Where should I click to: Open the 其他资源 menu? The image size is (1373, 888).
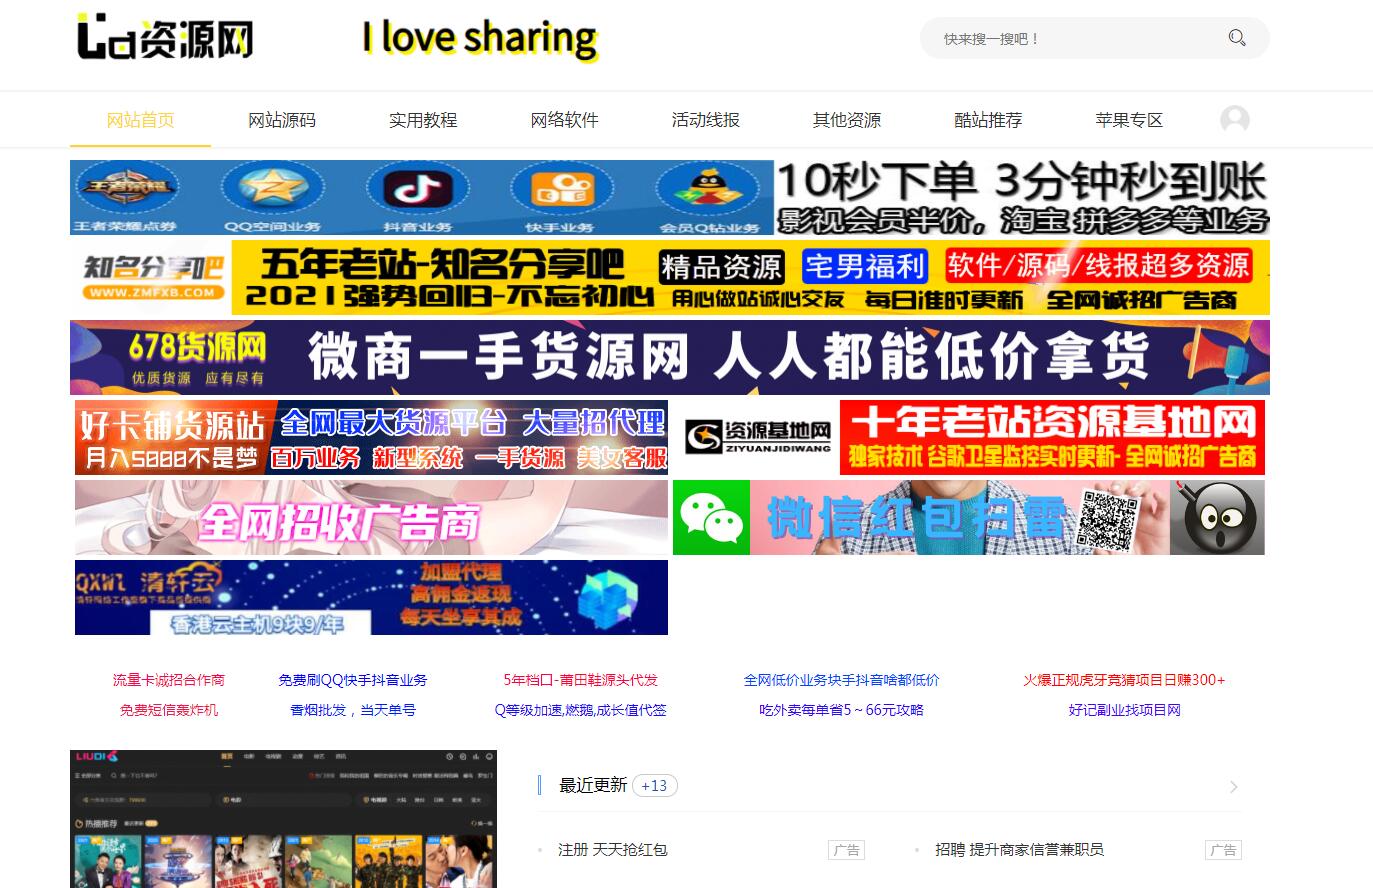(847, 120)
